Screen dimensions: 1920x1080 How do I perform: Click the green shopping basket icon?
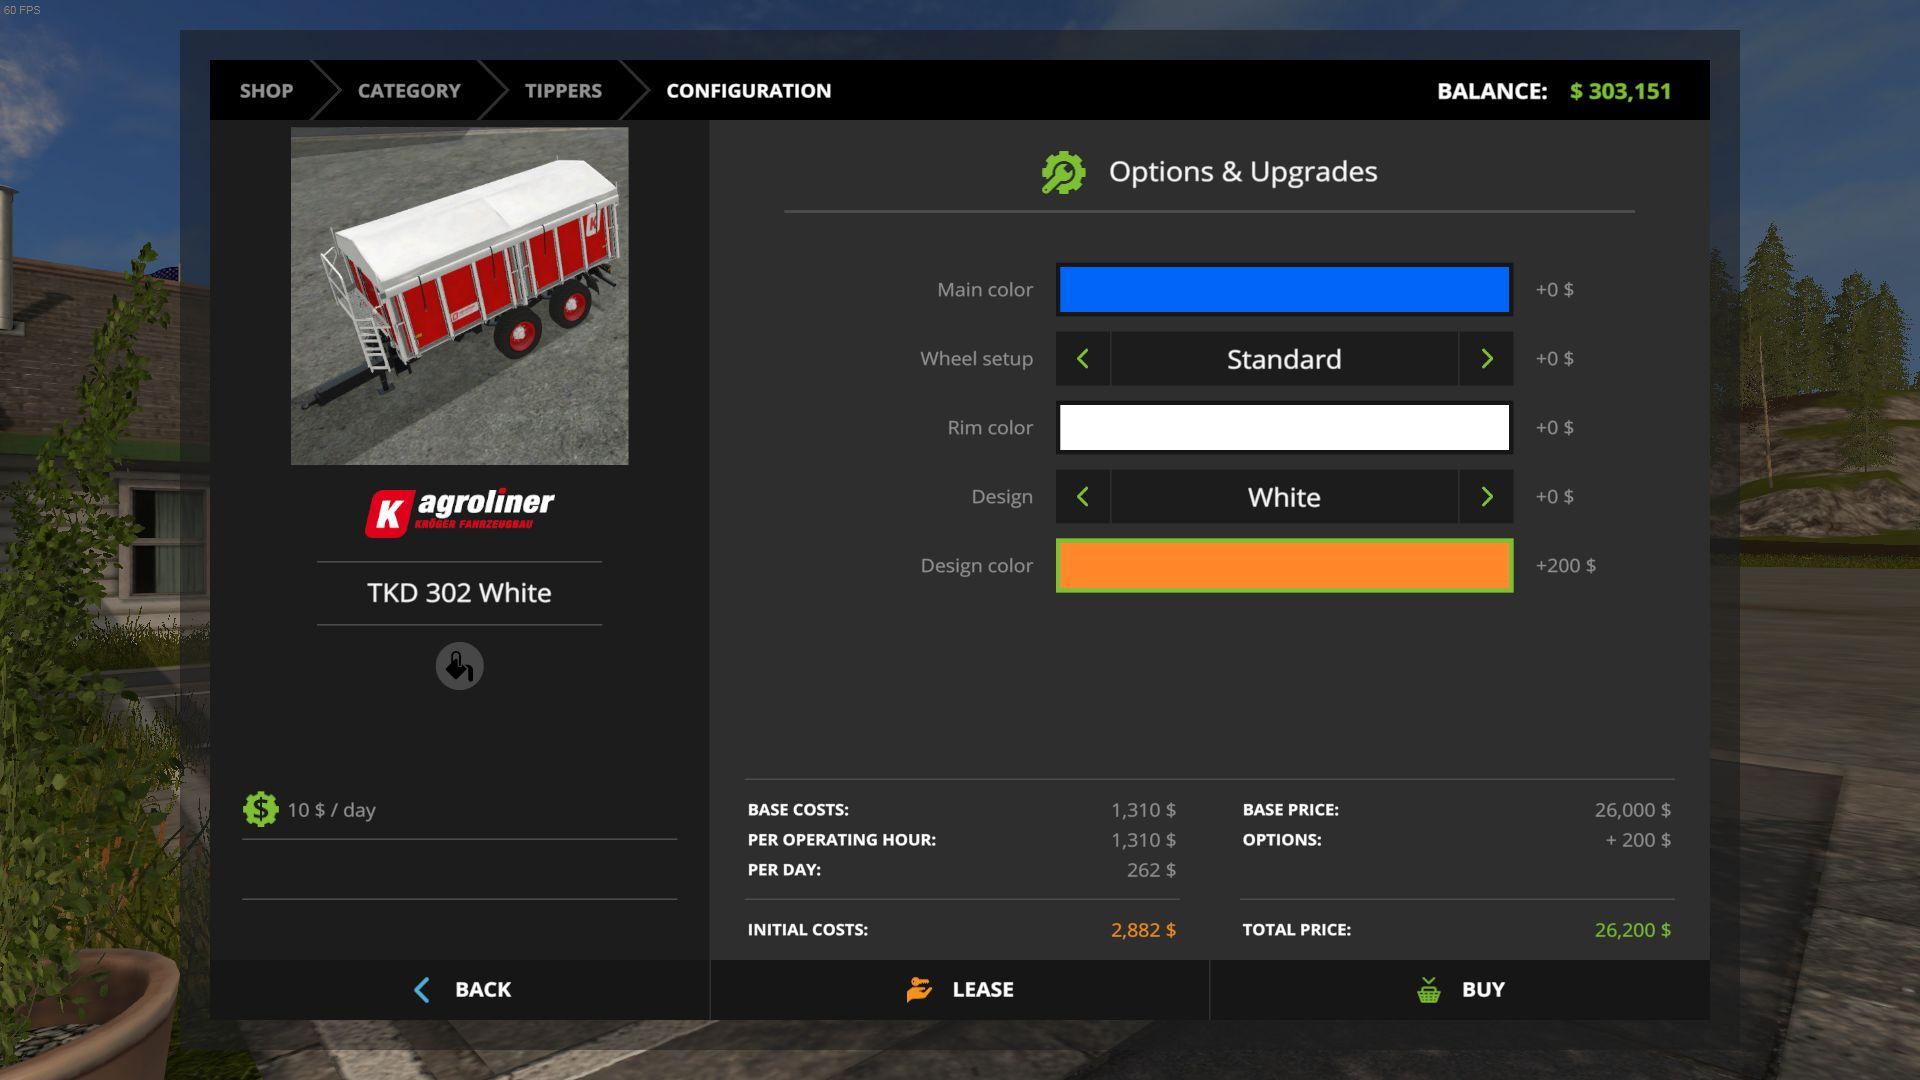click(x=1429, y=990)
